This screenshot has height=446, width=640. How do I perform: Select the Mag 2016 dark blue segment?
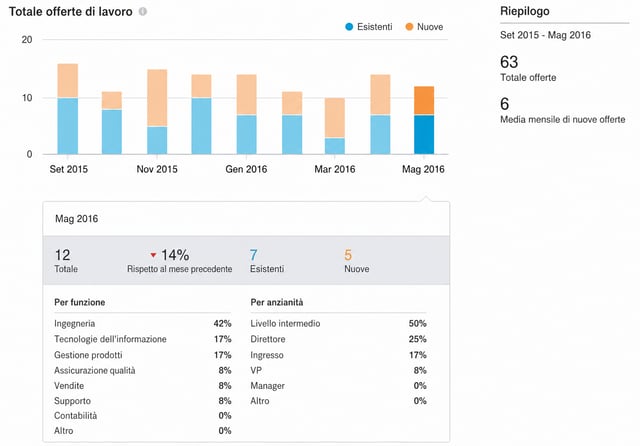pos(424,135)
